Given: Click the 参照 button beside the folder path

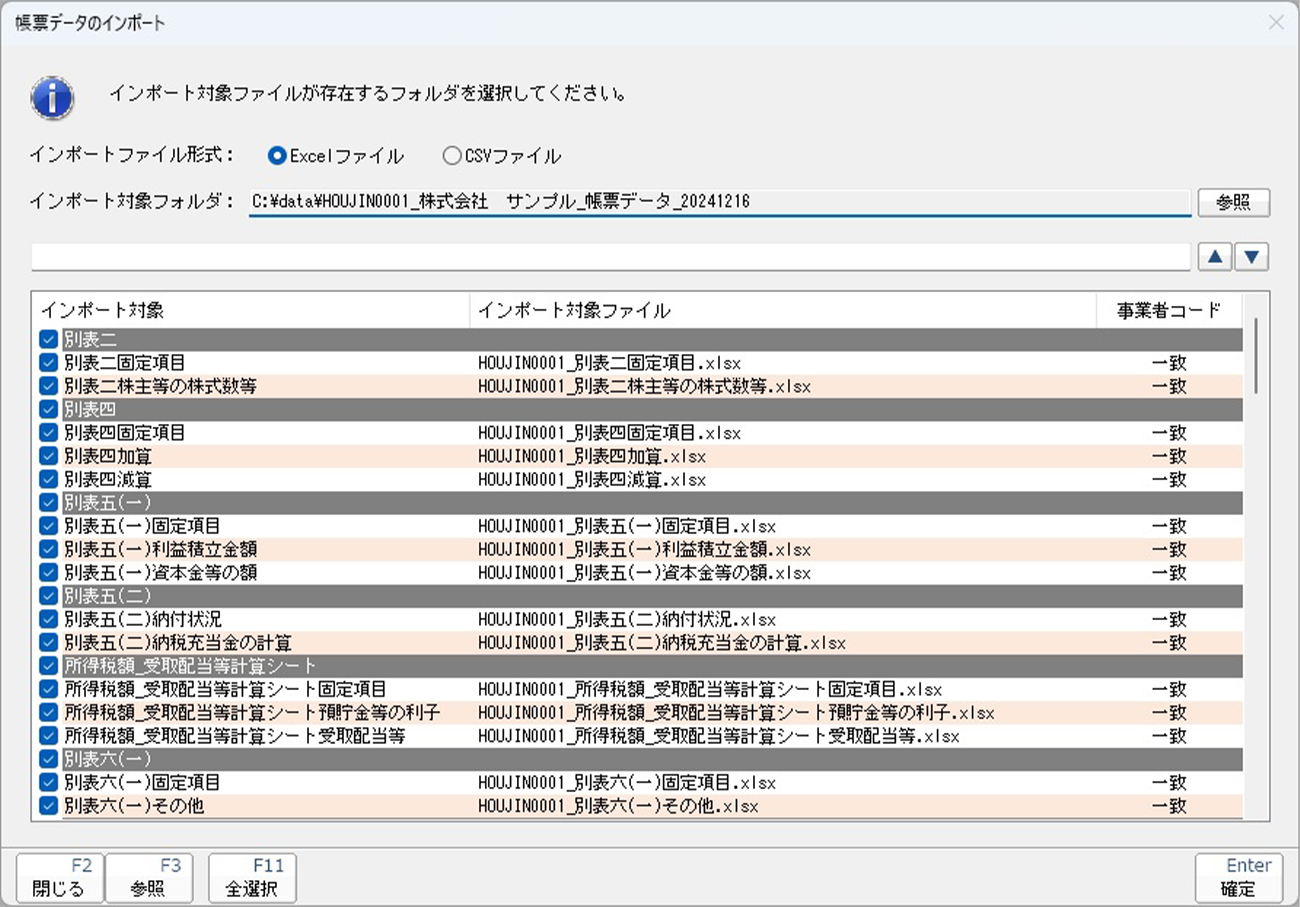Looking at the screenshot, I should (1233, 202).
